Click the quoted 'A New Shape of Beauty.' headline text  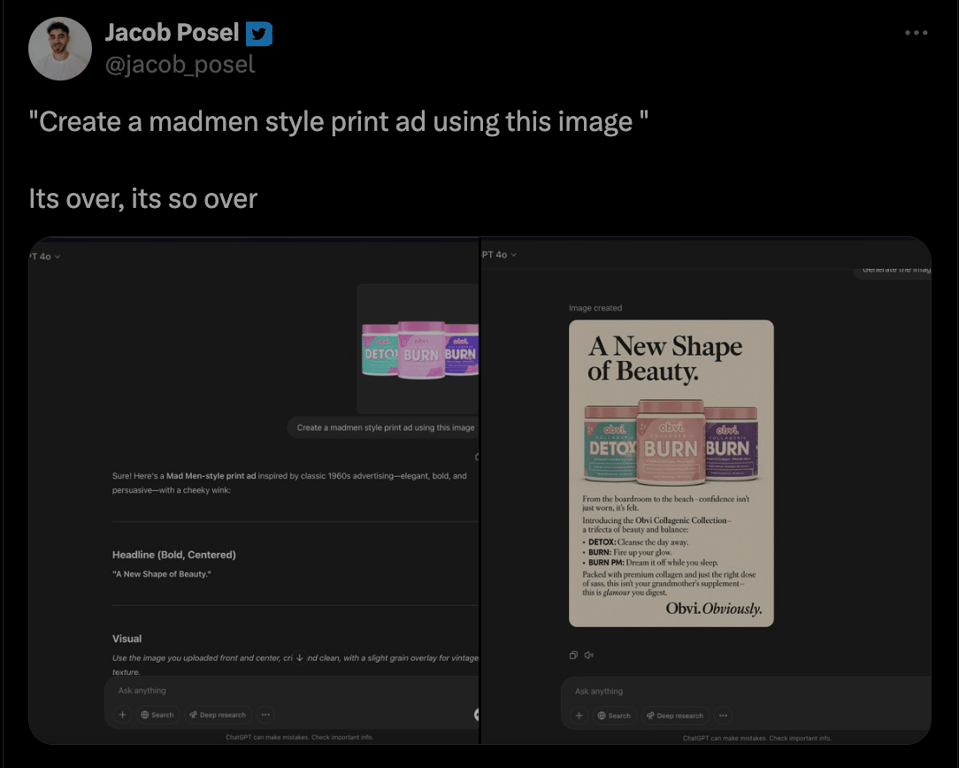point(161,574)
